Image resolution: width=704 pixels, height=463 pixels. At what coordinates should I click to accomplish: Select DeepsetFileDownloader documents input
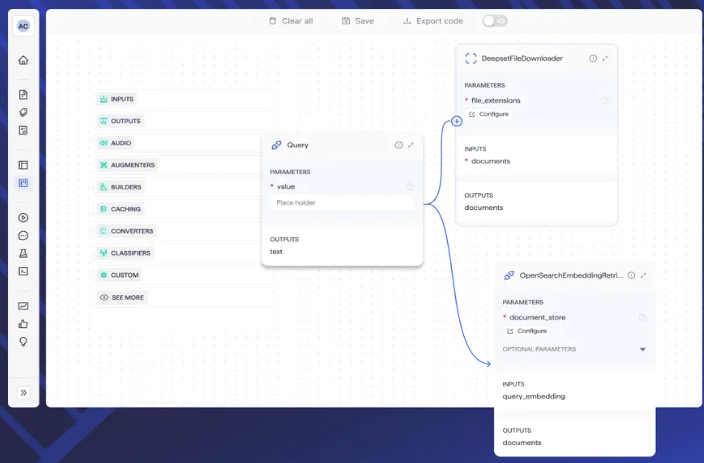(x=490, y=161)
